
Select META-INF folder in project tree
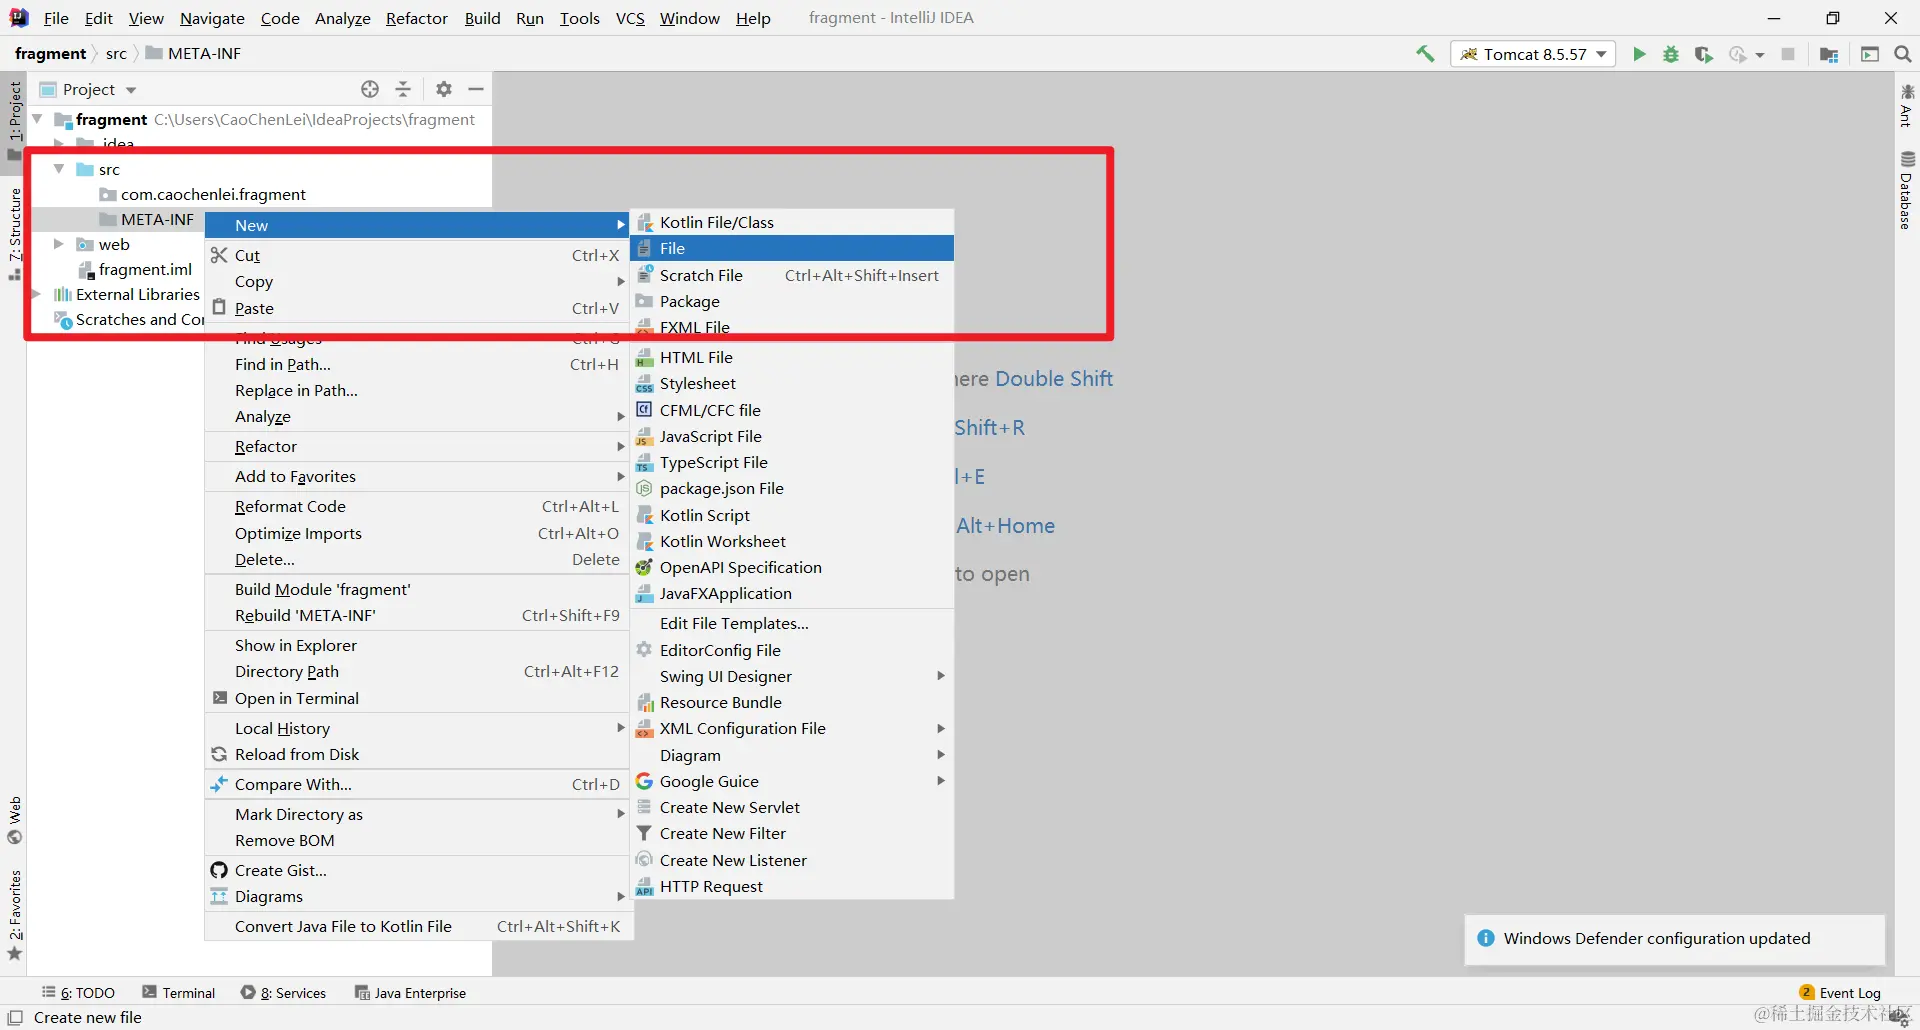click(x=157, y=219)
